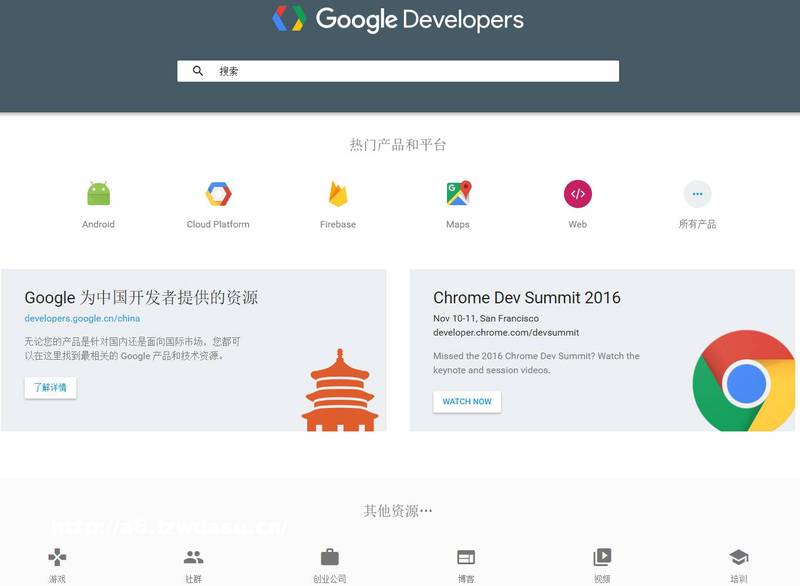Image resolution: width=800 pixels, height=586 pixels.
Task: Open the 博客 blog icon
Action: (x=464, y=555)
